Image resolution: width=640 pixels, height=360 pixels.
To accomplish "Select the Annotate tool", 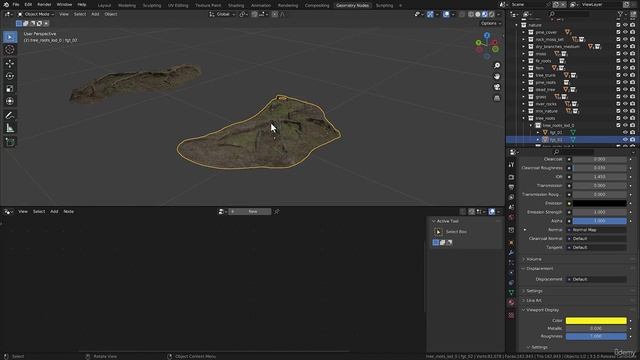I will pos(10,116).
